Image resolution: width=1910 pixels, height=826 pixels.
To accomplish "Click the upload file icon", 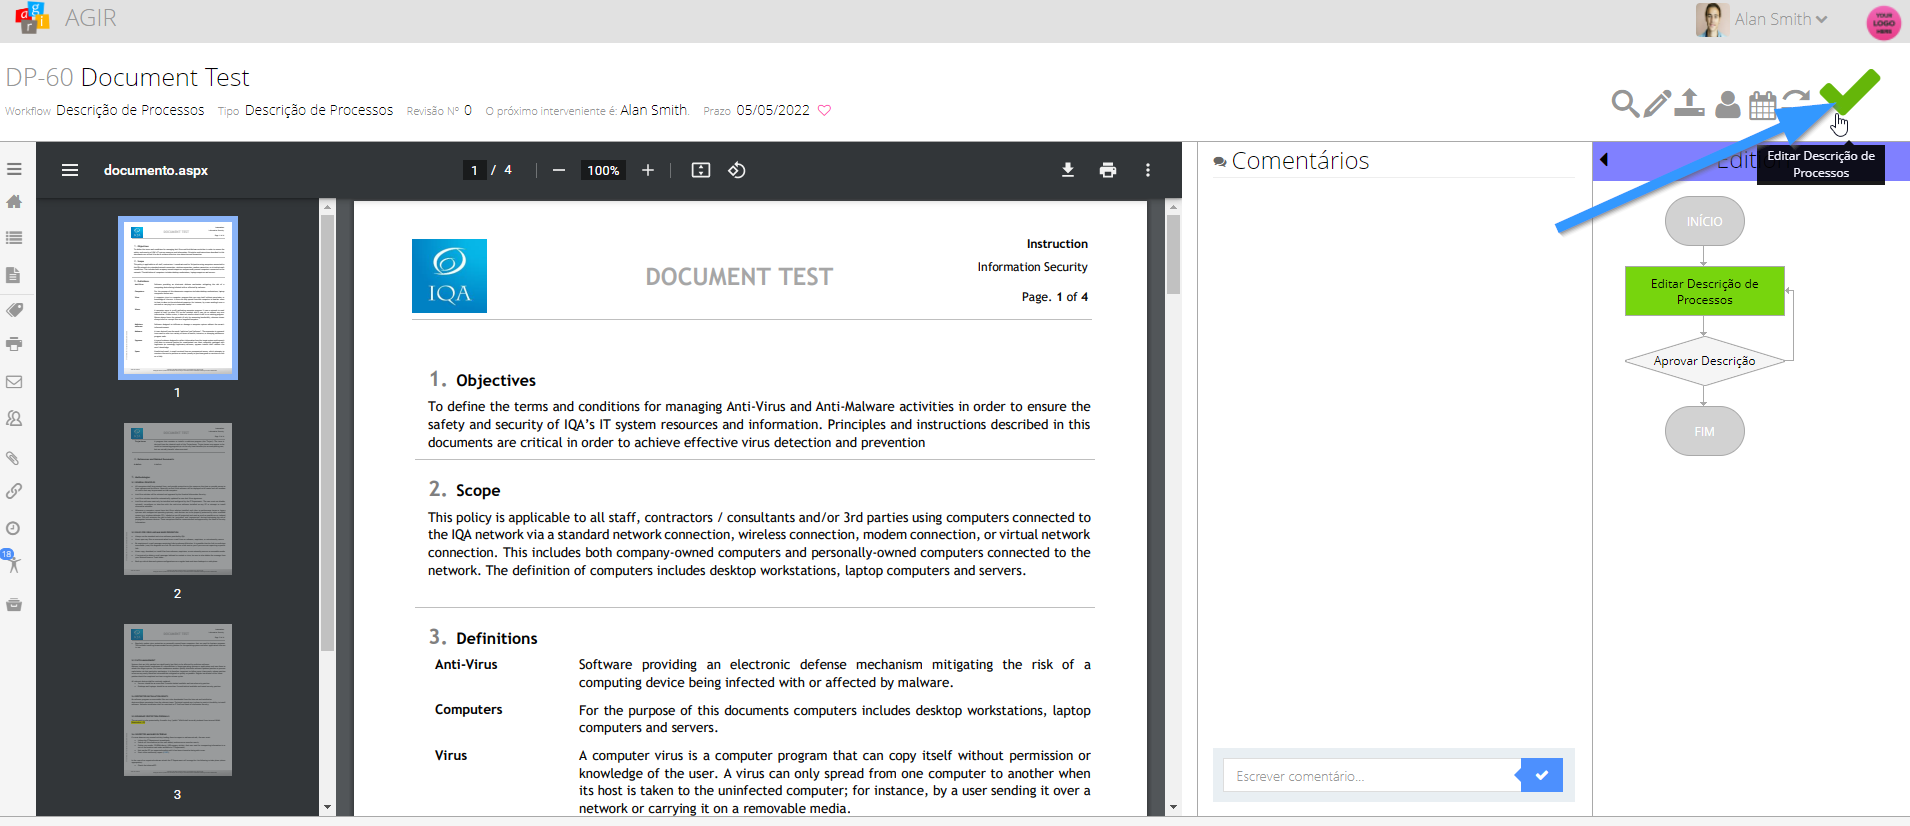I will point(1690,103).
